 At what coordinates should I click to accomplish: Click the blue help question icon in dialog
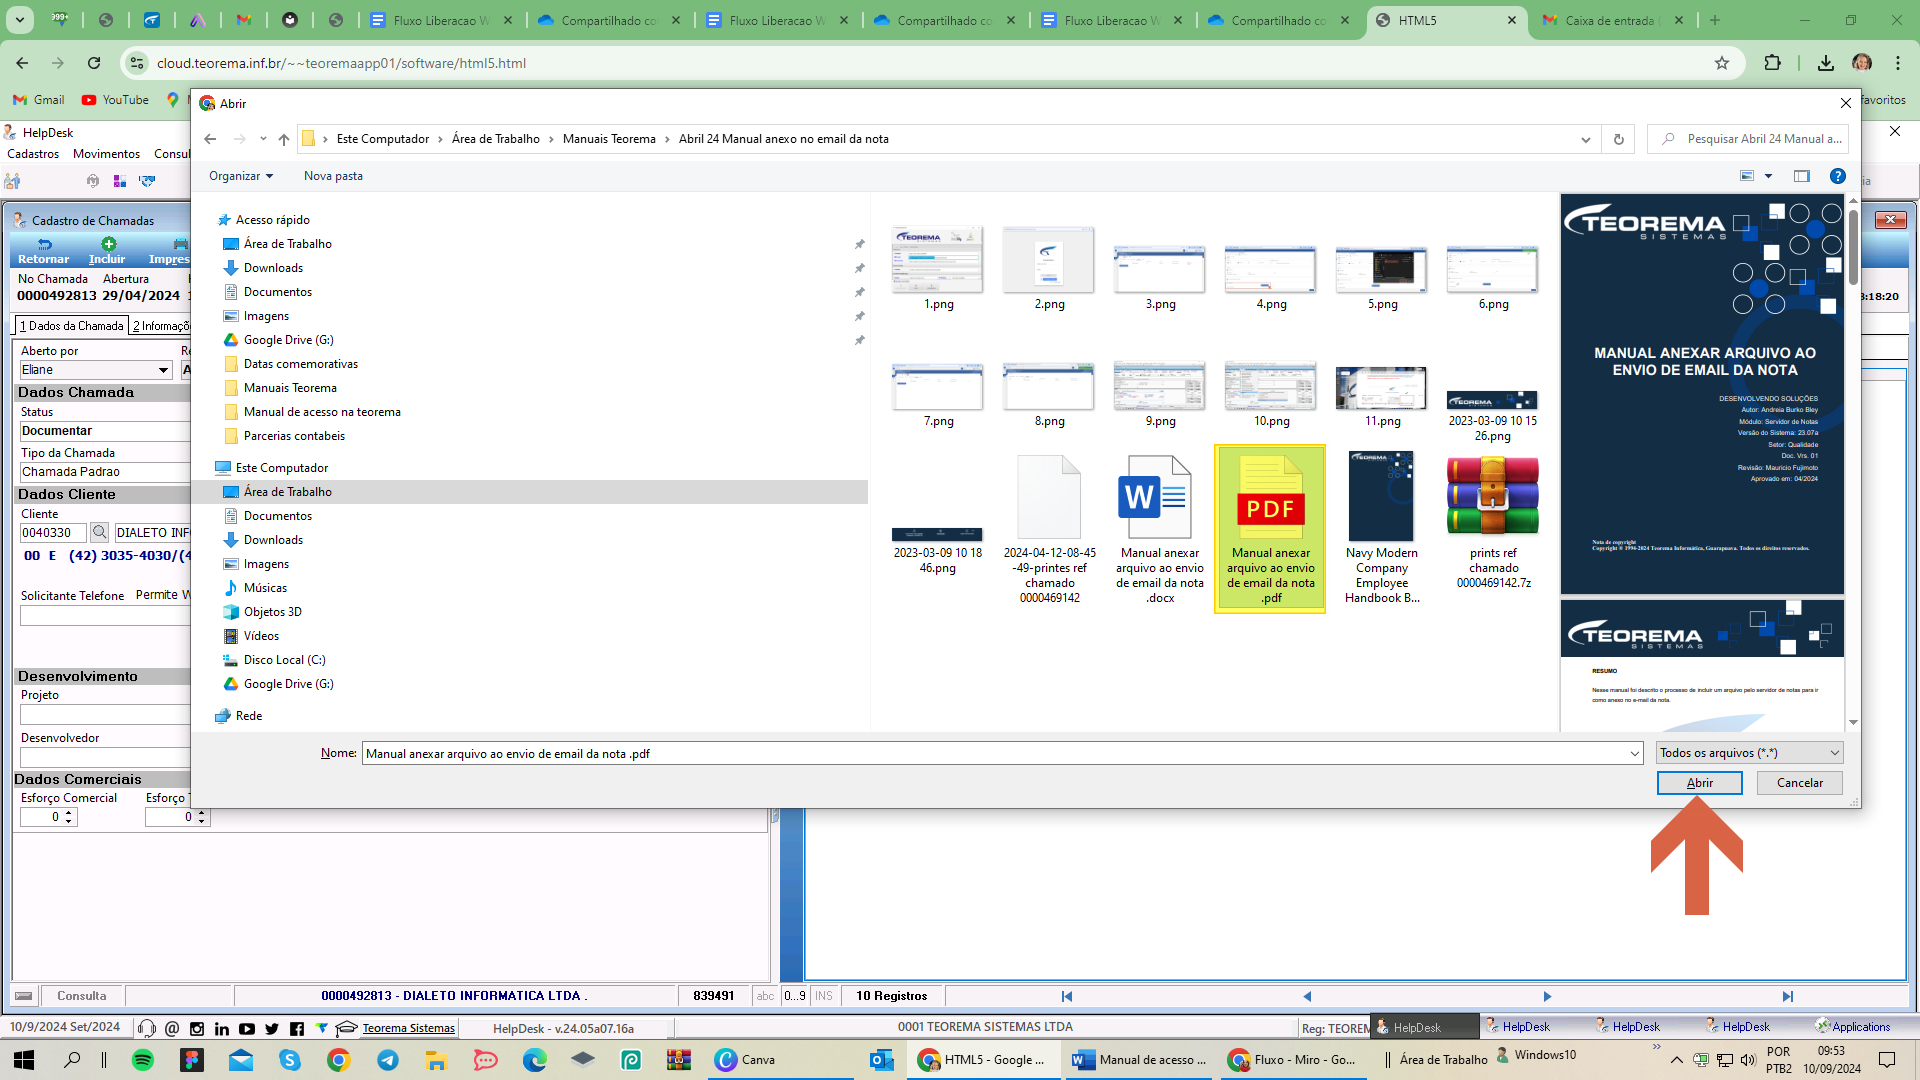coord(1838,176)
